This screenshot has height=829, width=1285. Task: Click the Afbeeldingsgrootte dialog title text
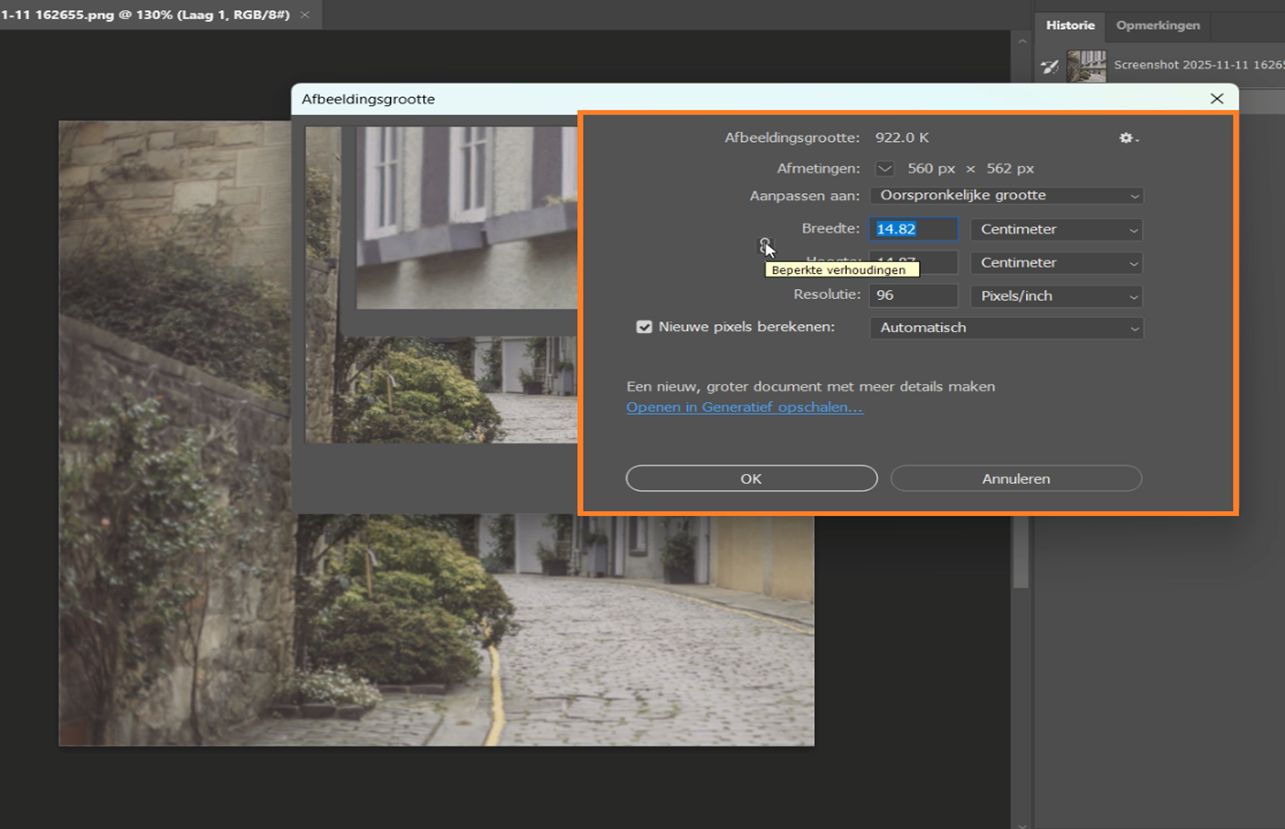(368, 99)
